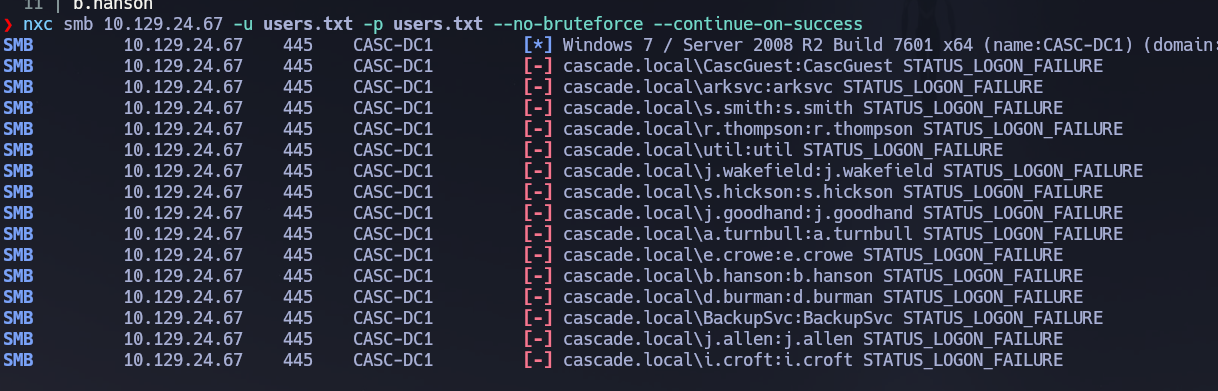Click cascade.local\arksvc:arksvc result text
This screenshot has height=391, width=1218.
tap(698, 87)
